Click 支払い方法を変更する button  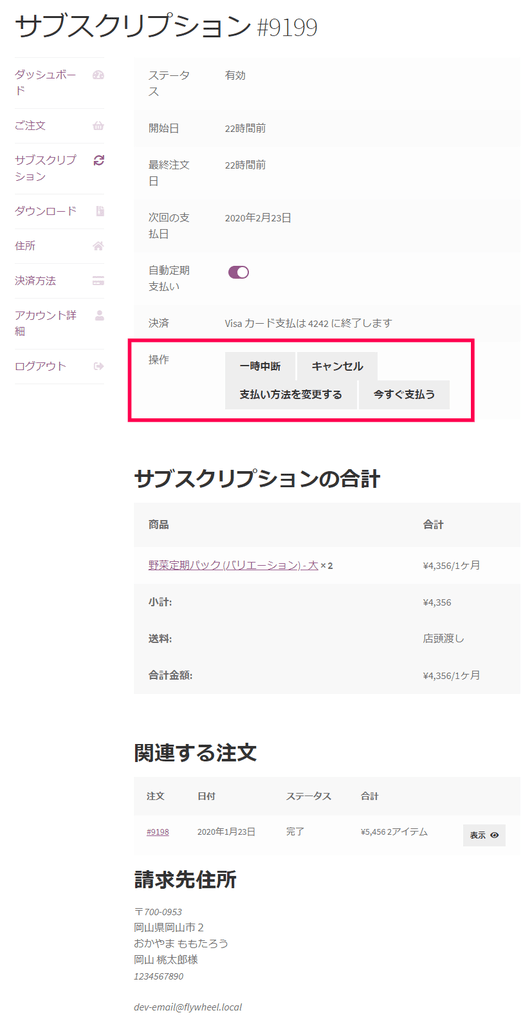coord(291,395)
